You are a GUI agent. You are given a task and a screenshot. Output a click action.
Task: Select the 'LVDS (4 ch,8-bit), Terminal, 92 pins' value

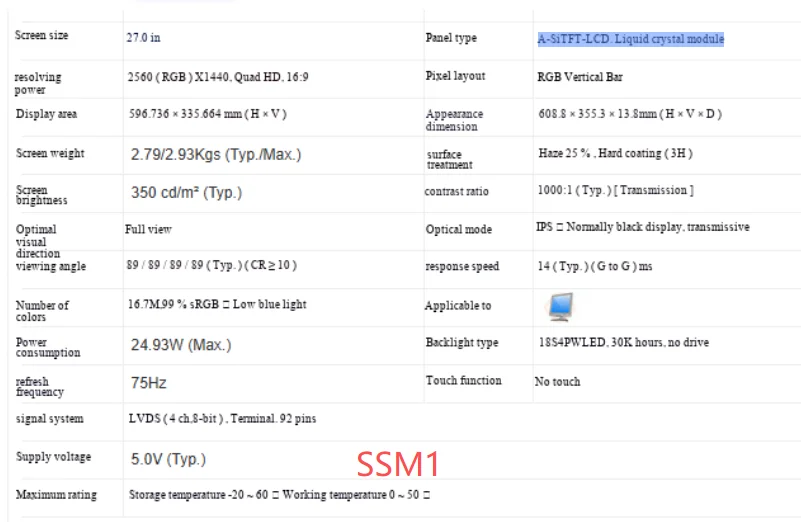click(x=222, y=419)
